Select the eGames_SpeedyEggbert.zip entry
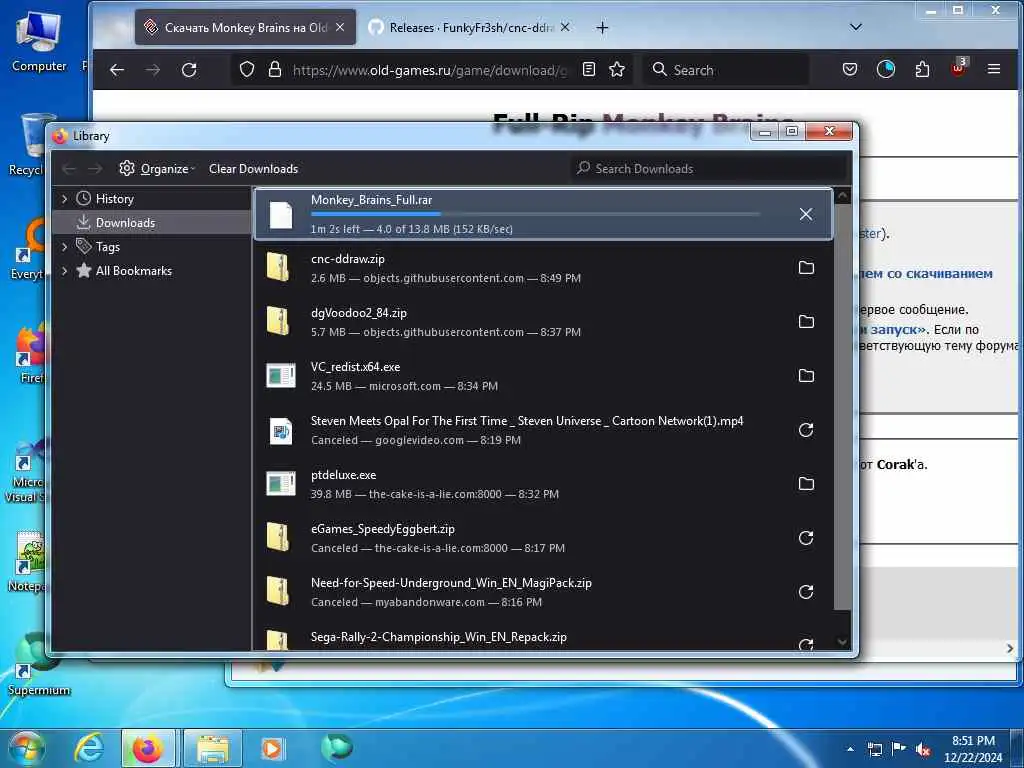This screenshot has width=1024, height=768. pos(543,538)
